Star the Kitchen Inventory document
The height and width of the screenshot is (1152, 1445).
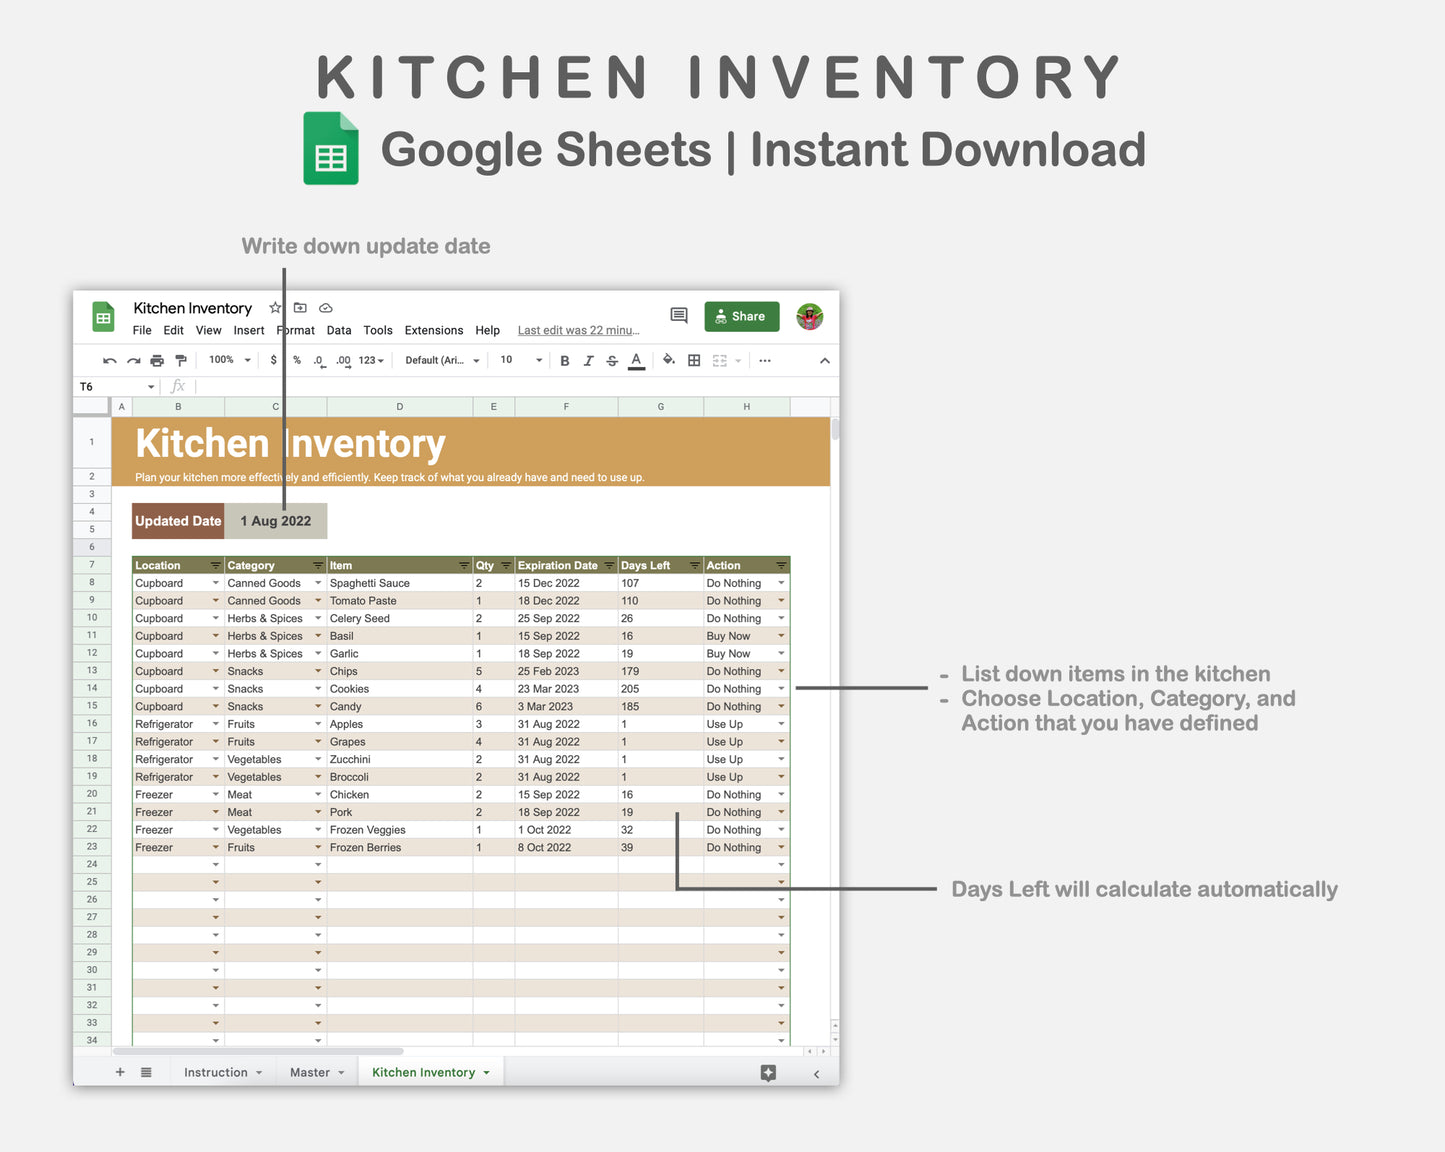tap(274, 308)
